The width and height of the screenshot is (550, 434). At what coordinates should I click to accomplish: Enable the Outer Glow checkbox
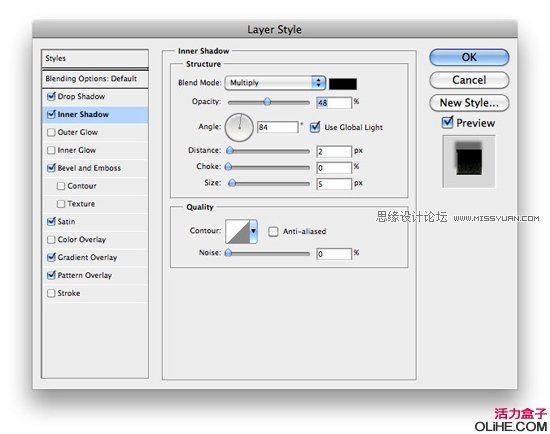pyautogui.click(x=51, y=132)
